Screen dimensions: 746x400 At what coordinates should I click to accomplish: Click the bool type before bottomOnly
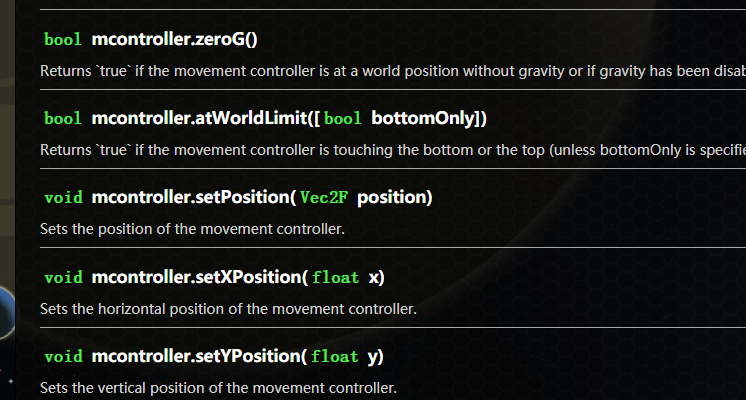(343, 119)
